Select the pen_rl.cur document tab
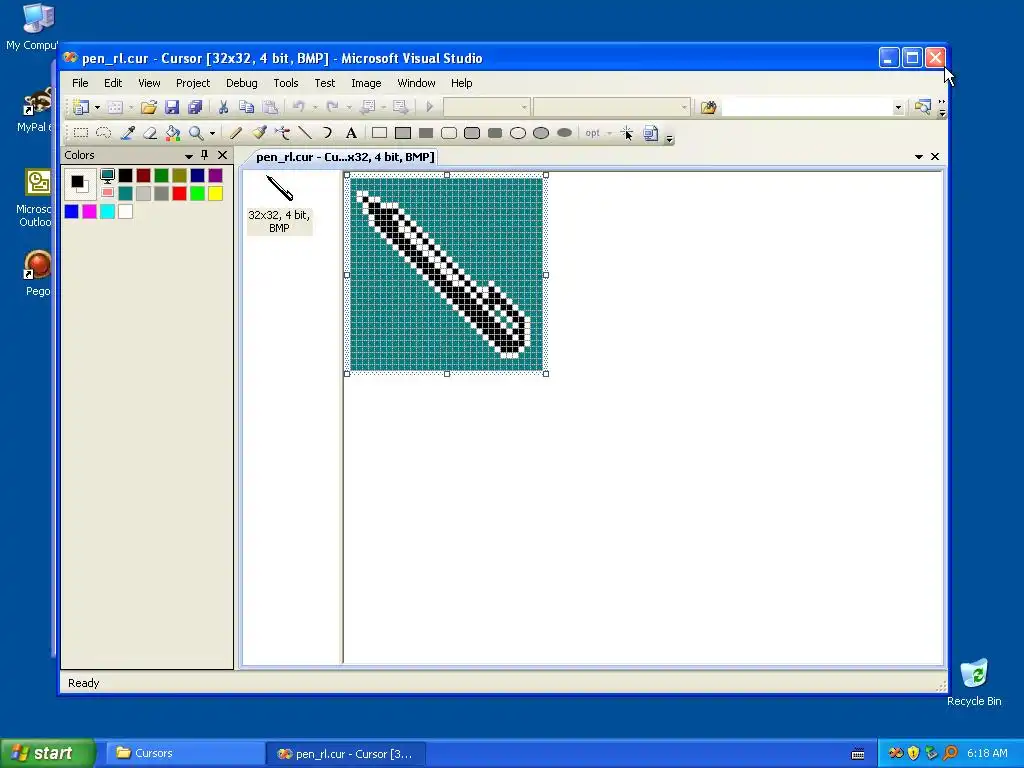 click(344, 157)
